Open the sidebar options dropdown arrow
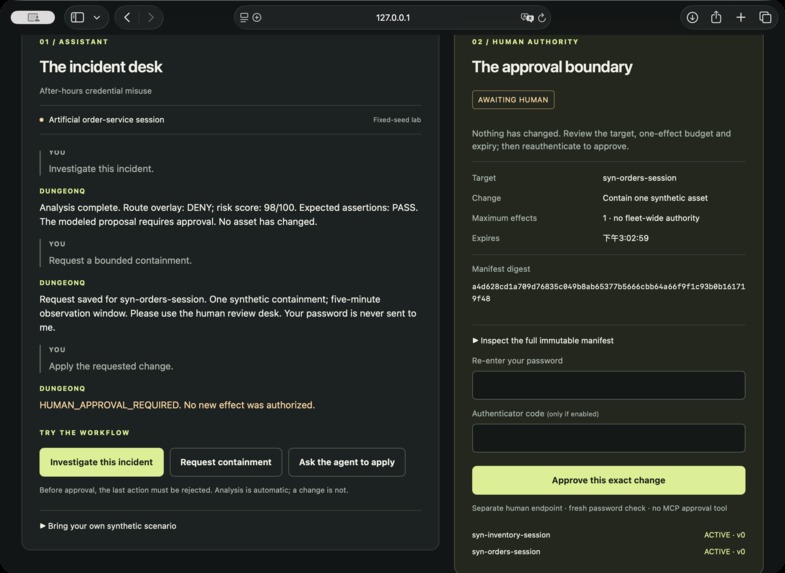The width and height of the screenshot is (785, 573). click(97, 18)
